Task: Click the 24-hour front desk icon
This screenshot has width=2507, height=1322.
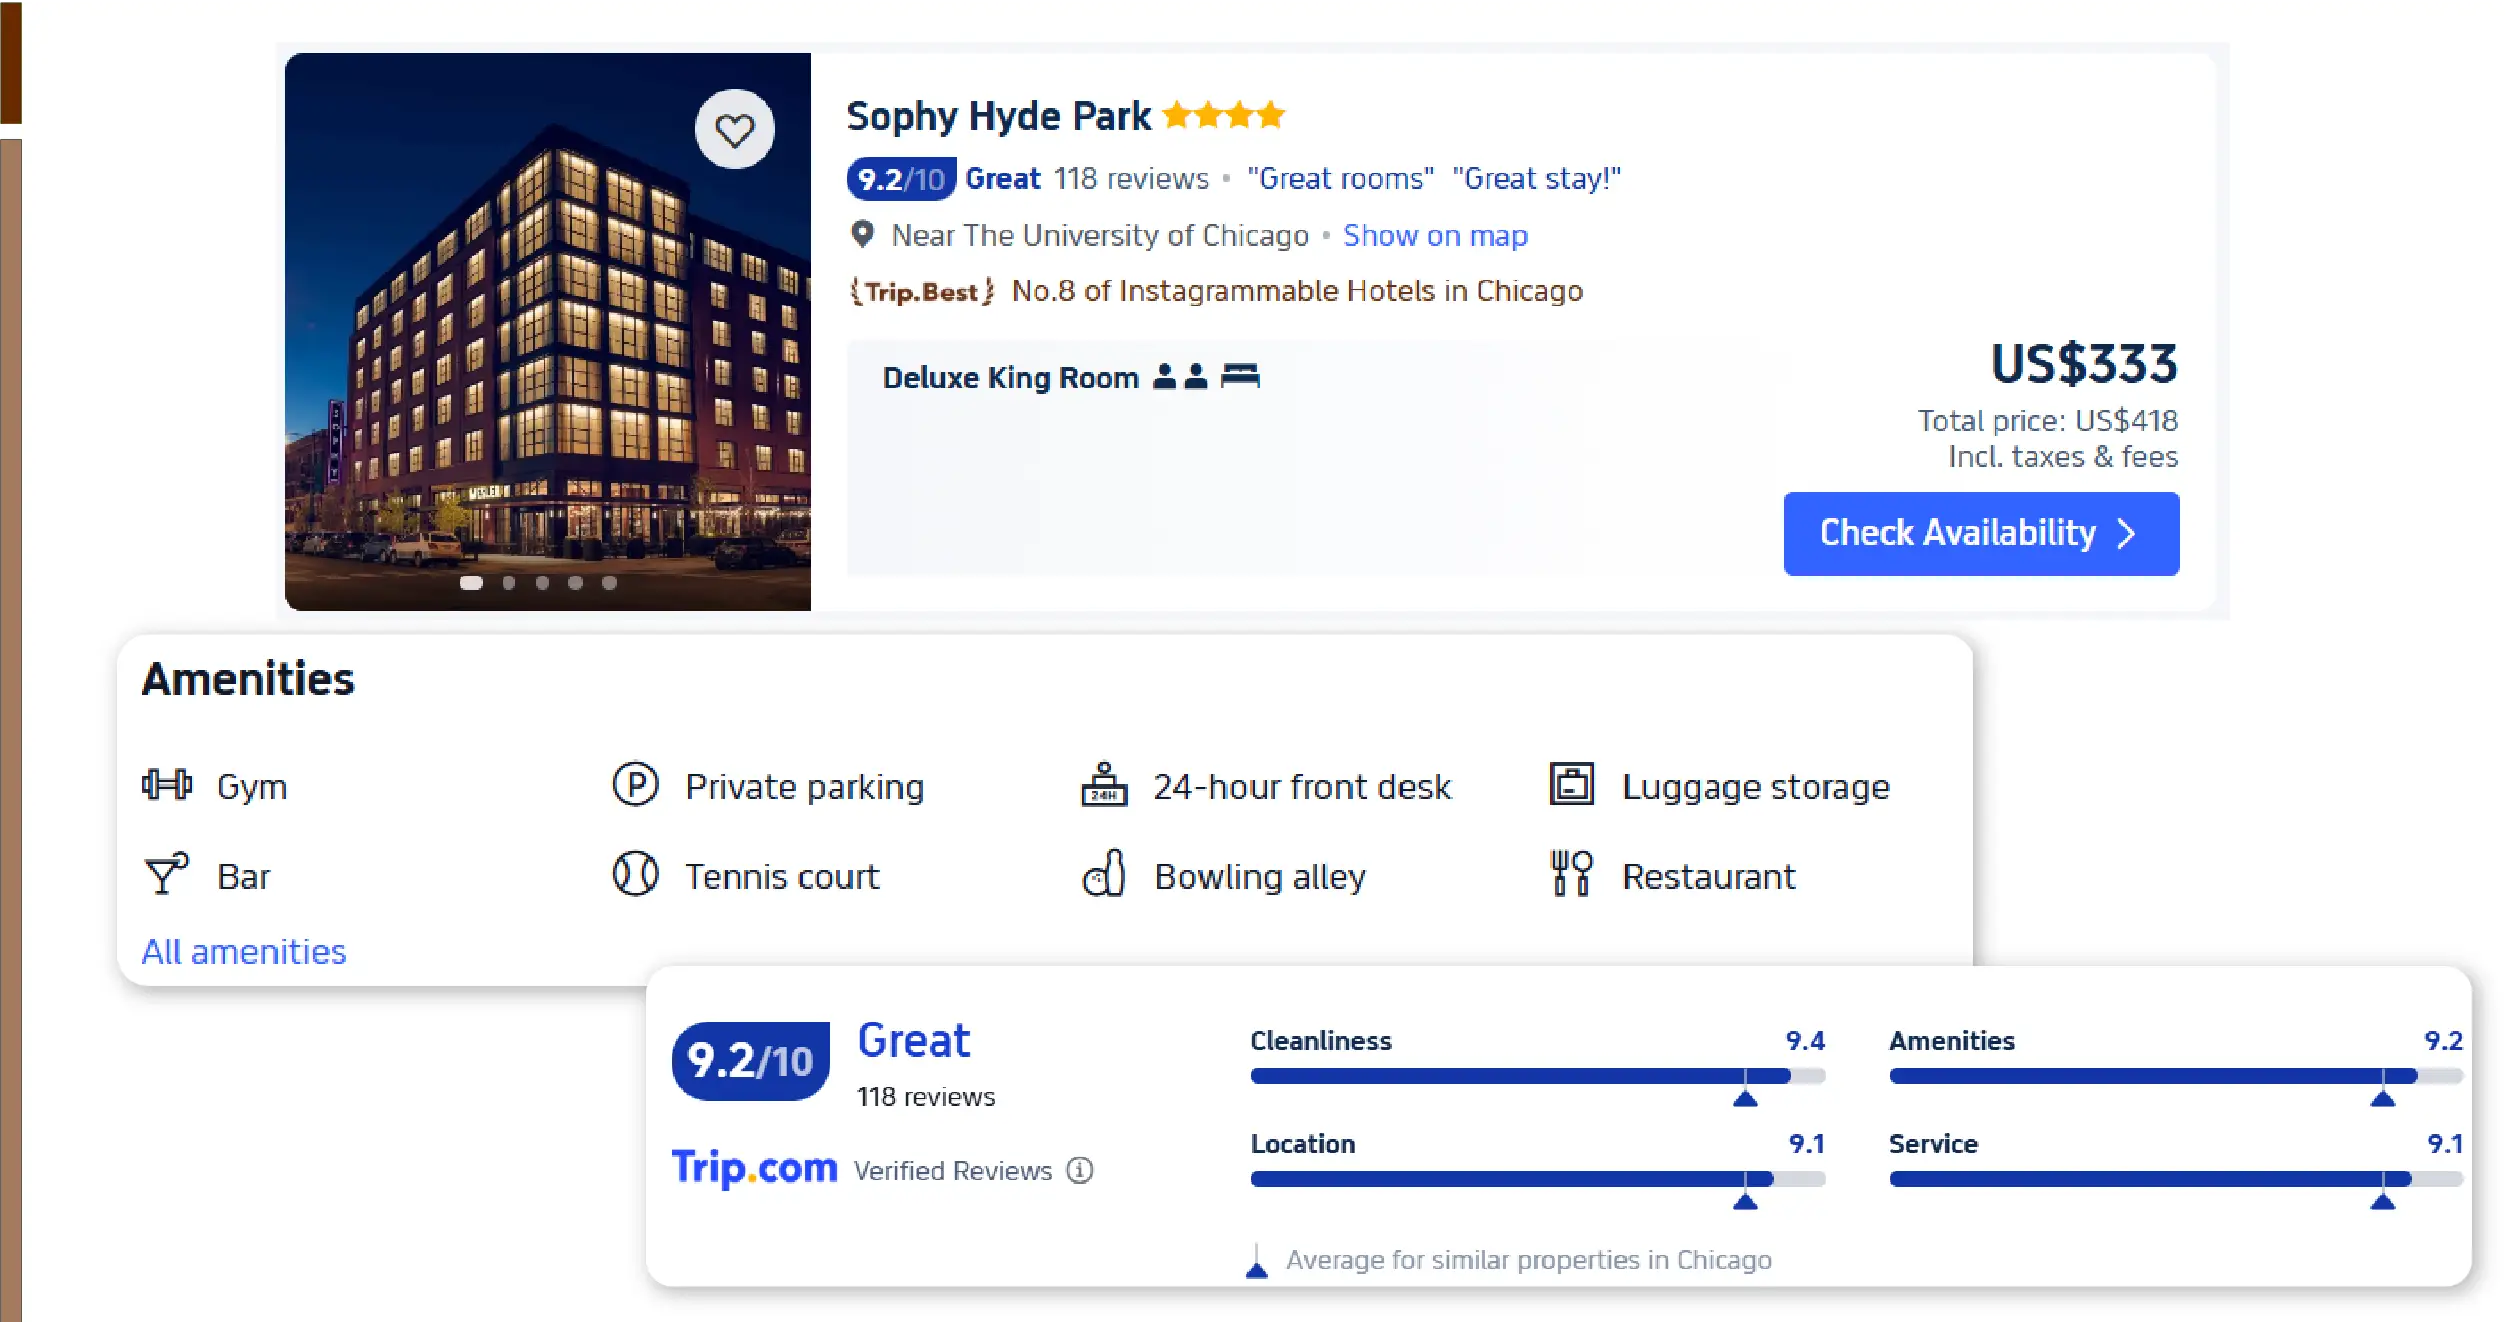Action: point(1104,785)
